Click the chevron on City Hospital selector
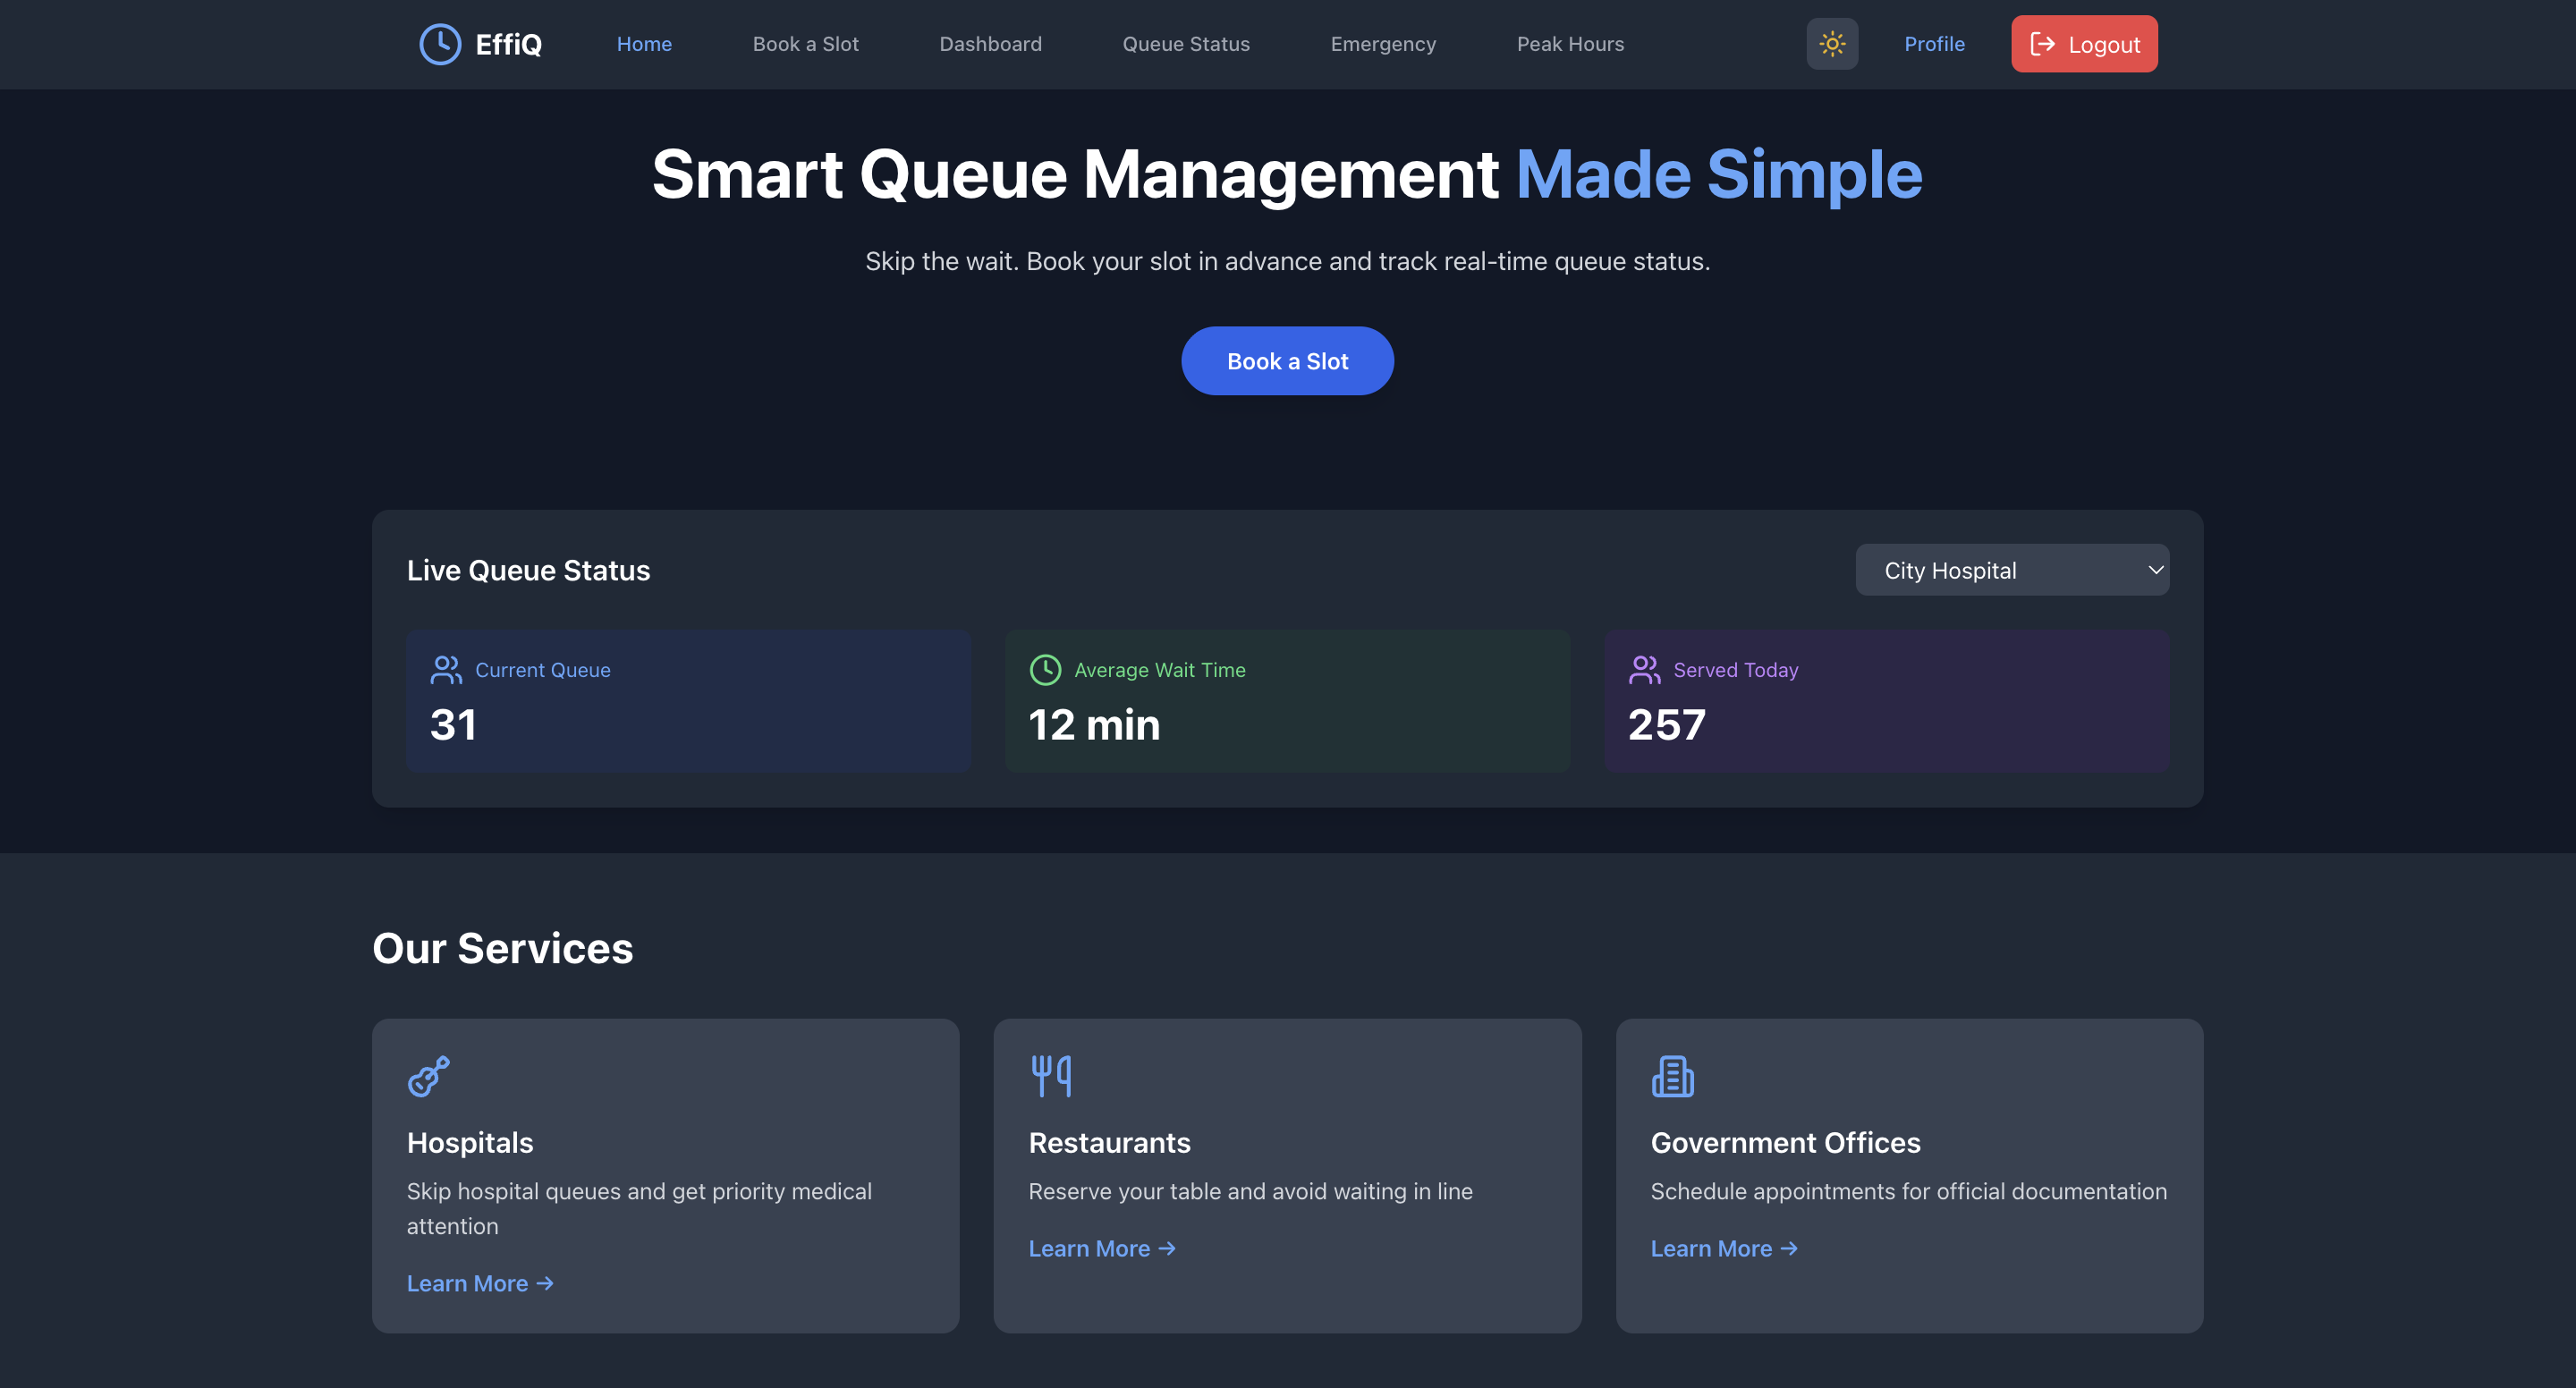Viewport: 2576px width, 1388px height. [x=2155, y=570]
